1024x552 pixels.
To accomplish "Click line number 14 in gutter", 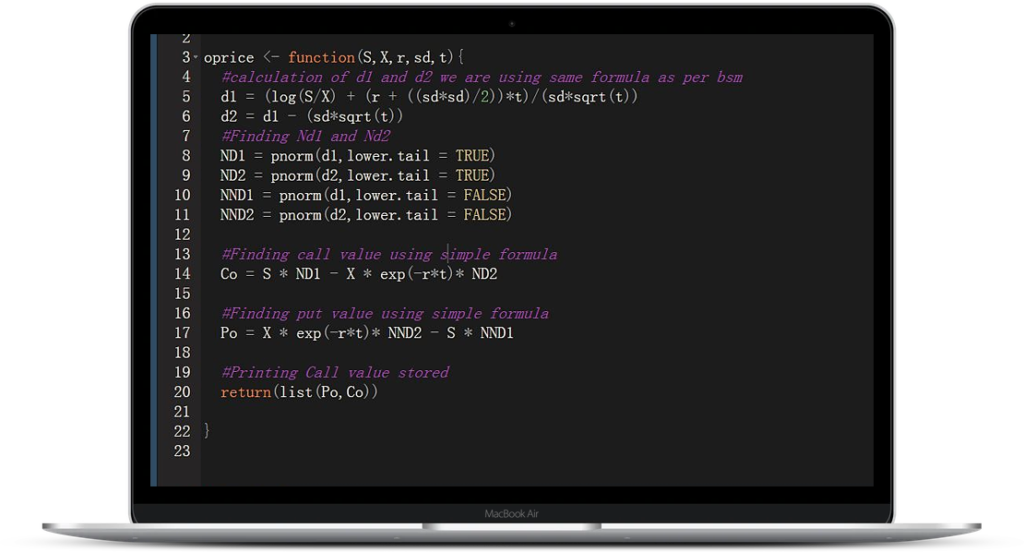I will (182, 274).
